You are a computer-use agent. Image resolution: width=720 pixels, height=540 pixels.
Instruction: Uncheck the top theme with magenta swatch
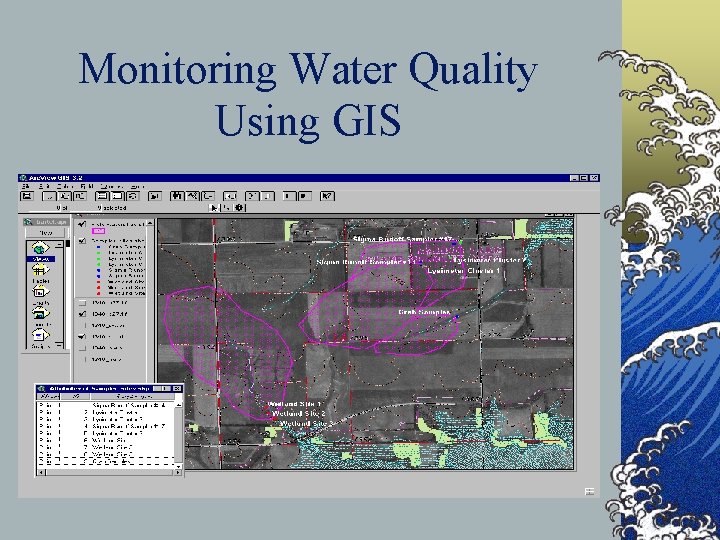82,224
